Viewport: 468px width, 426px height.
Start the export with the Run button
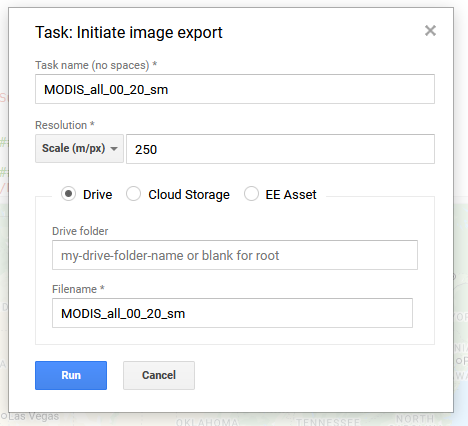tap(71, 375)
